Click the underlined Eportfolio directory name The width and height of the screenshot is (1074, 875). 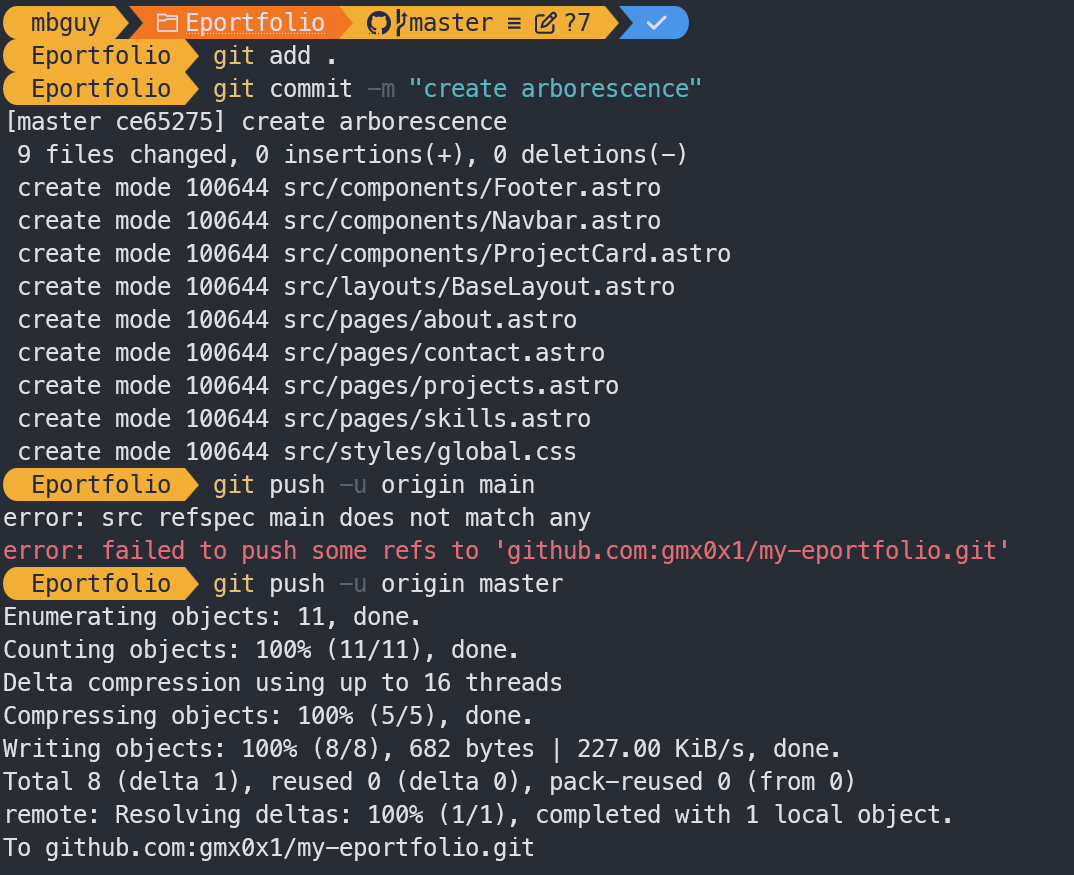pos(255,23)
